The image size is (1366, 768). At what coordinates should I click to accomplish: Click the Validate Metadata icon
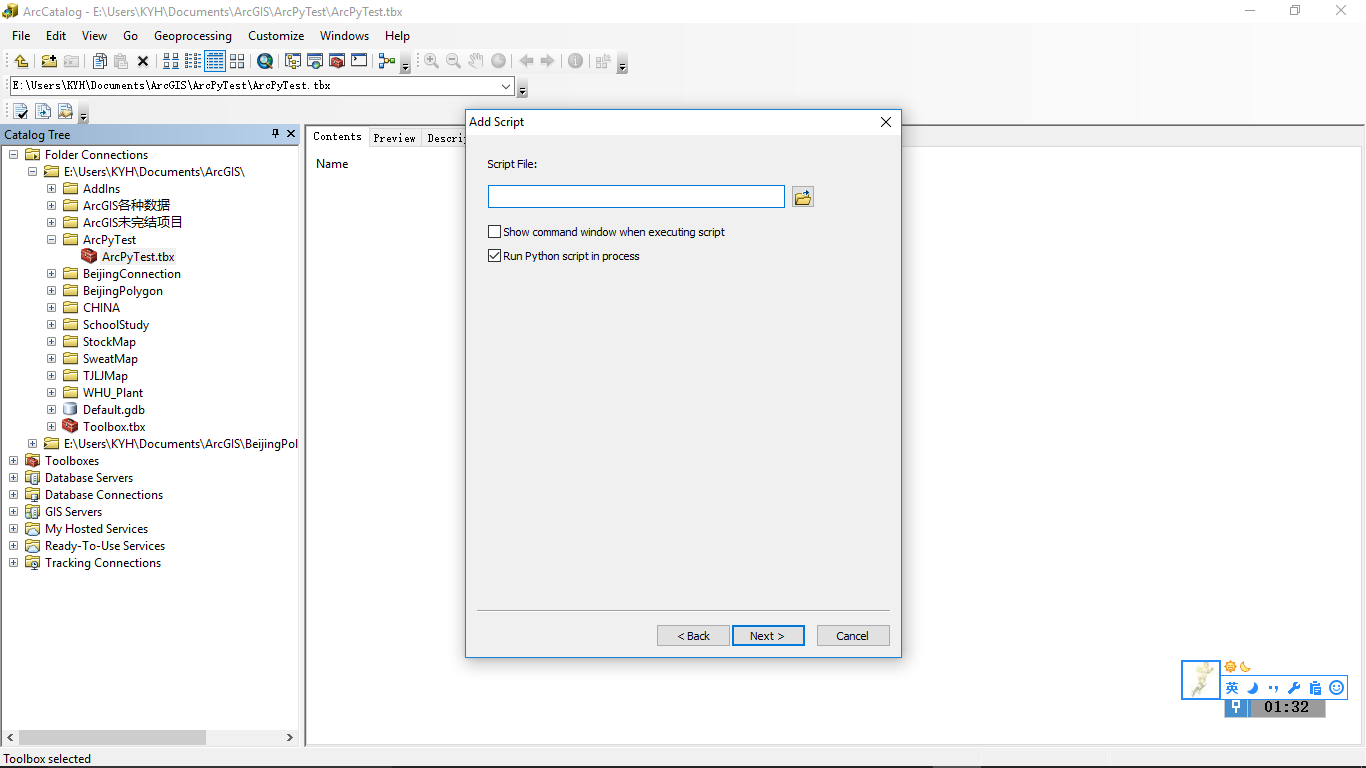tap(21, 111)
